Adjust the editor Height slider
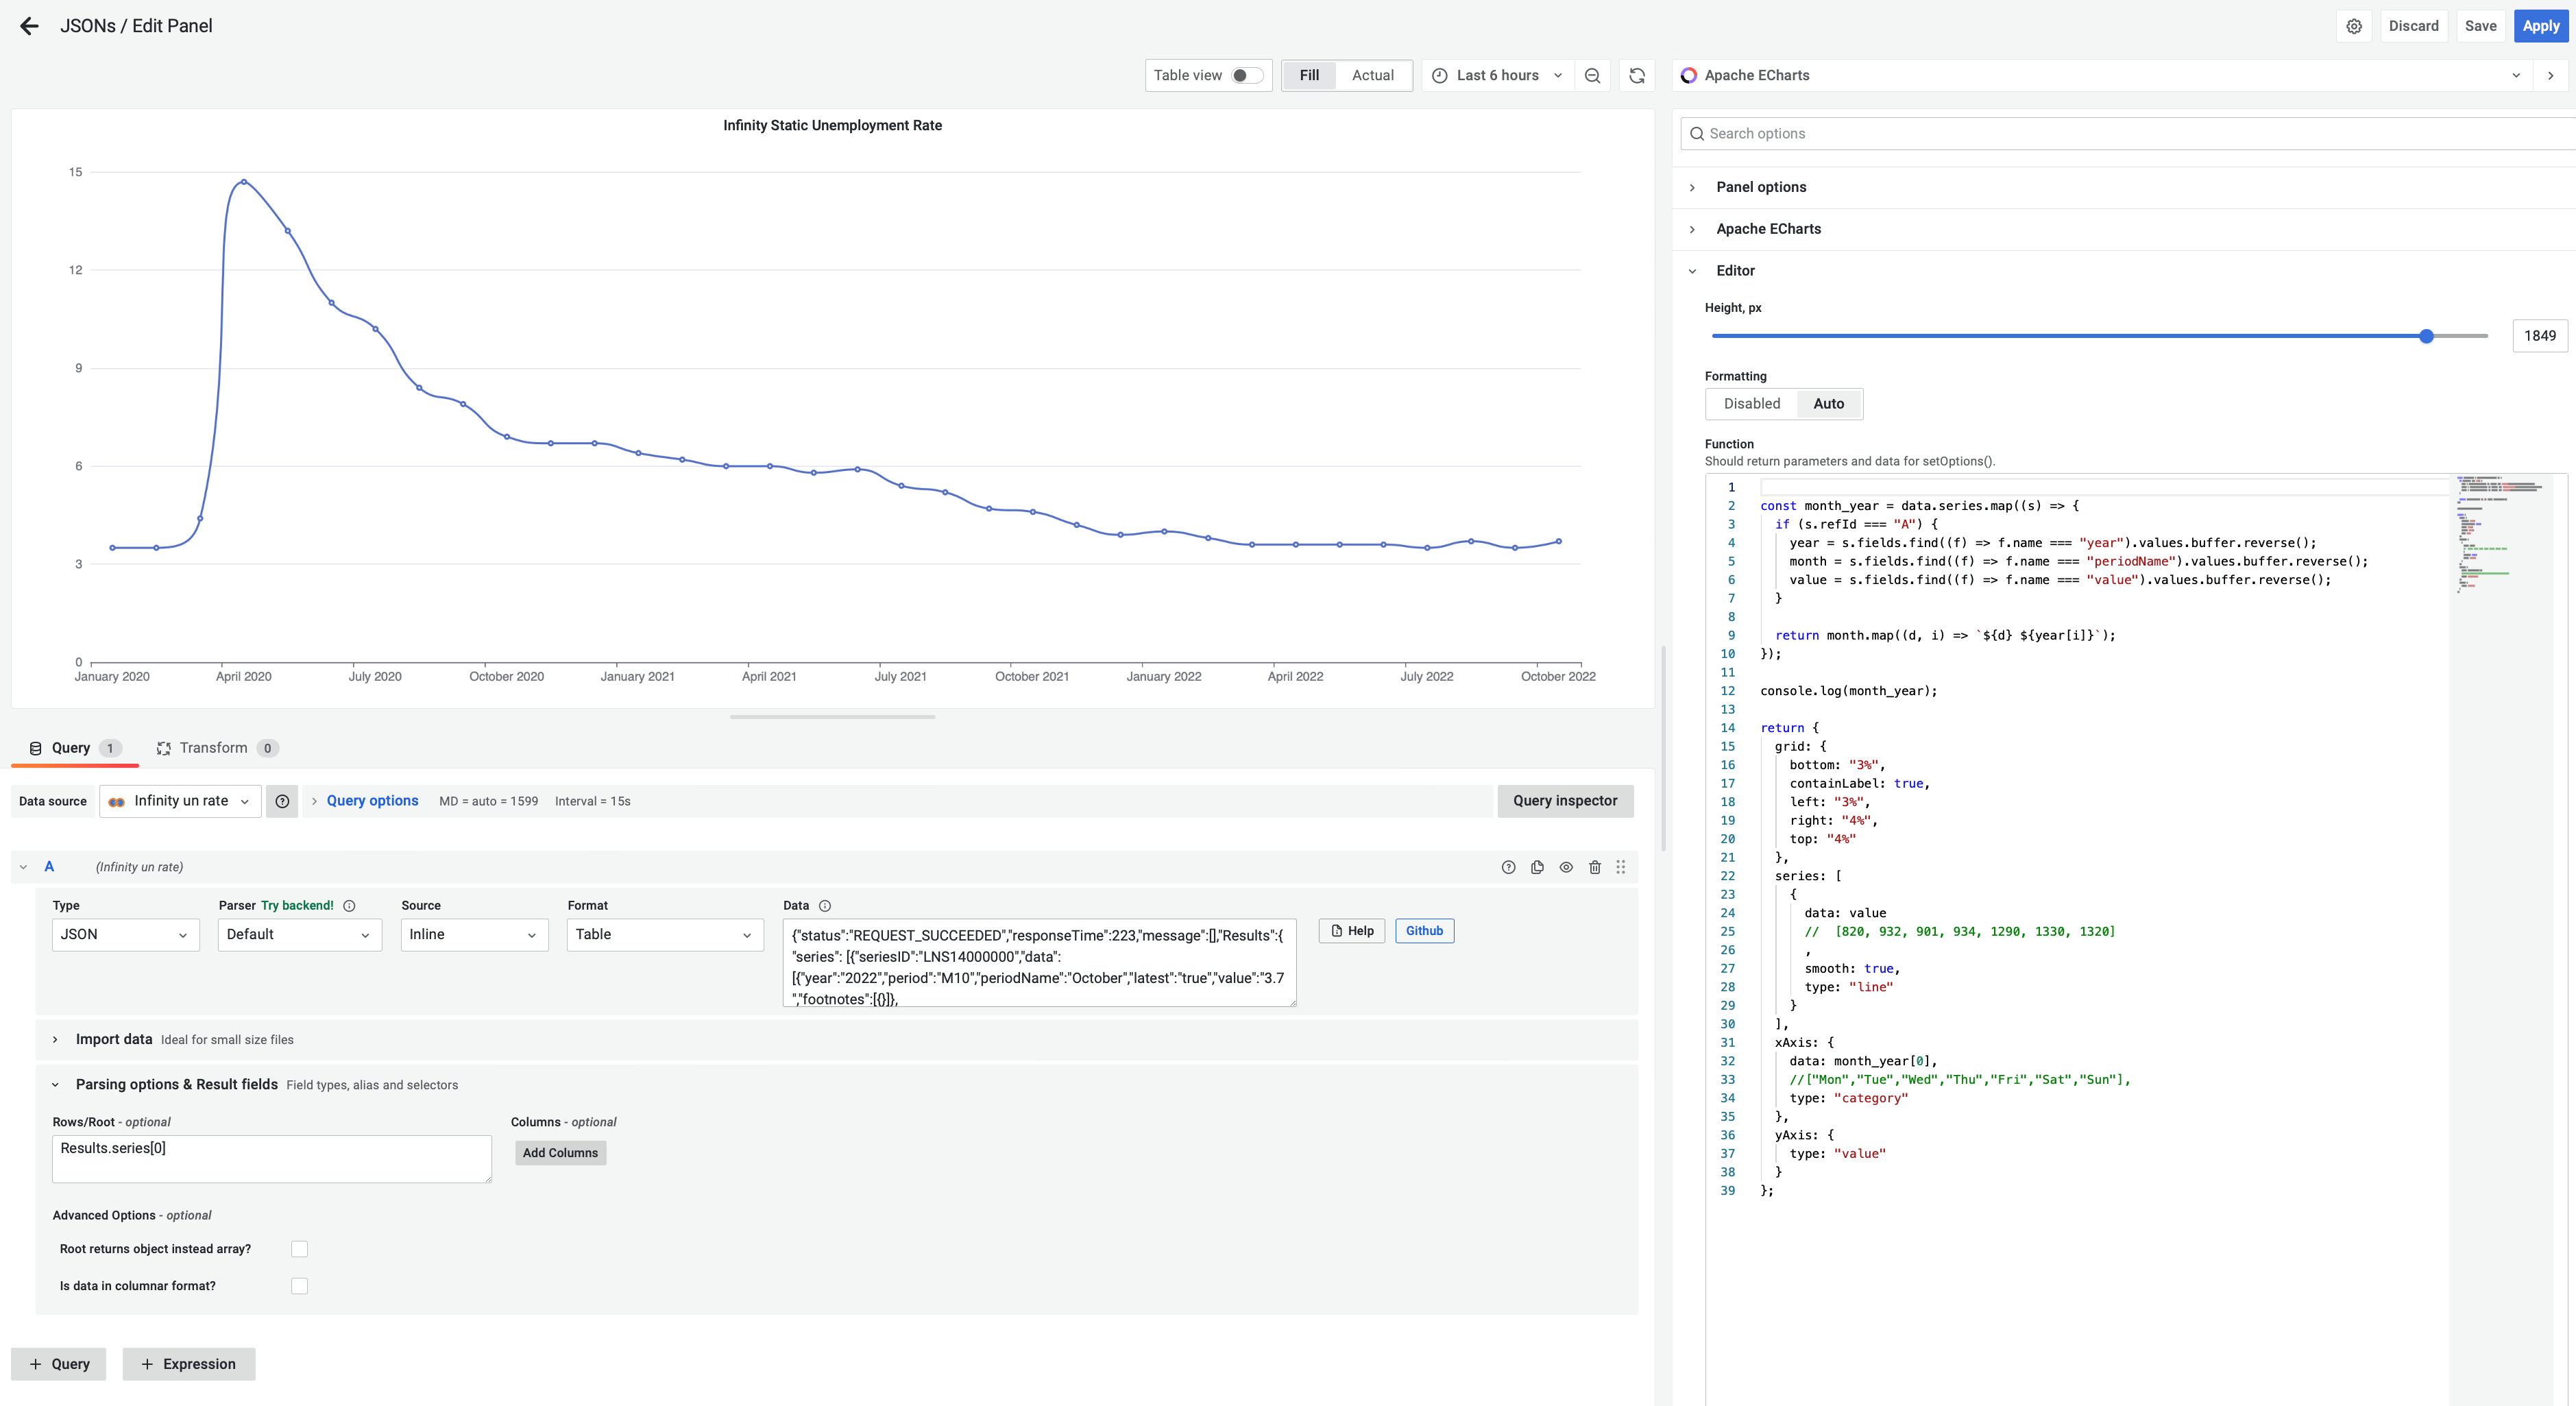2576x1406 pixels. click(x=2425, y=336)
